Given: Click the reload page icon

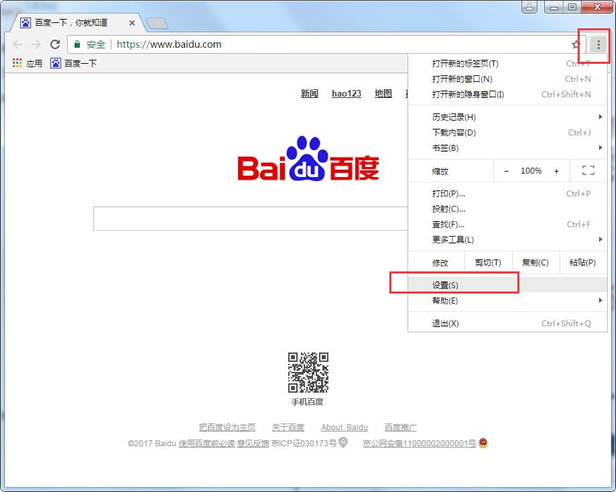Looking at the screenshot, I should (56, 45).
